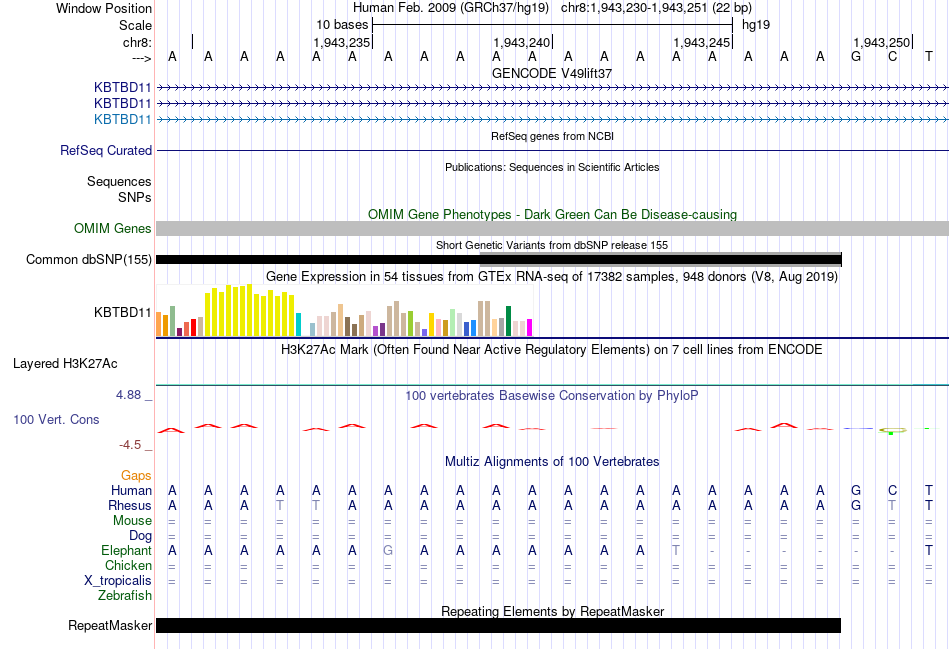Viewport: 950px width, 649px height.
Task: Click the yellow brain-tissue bars in GTEx chart
Action: click(250, 310)
